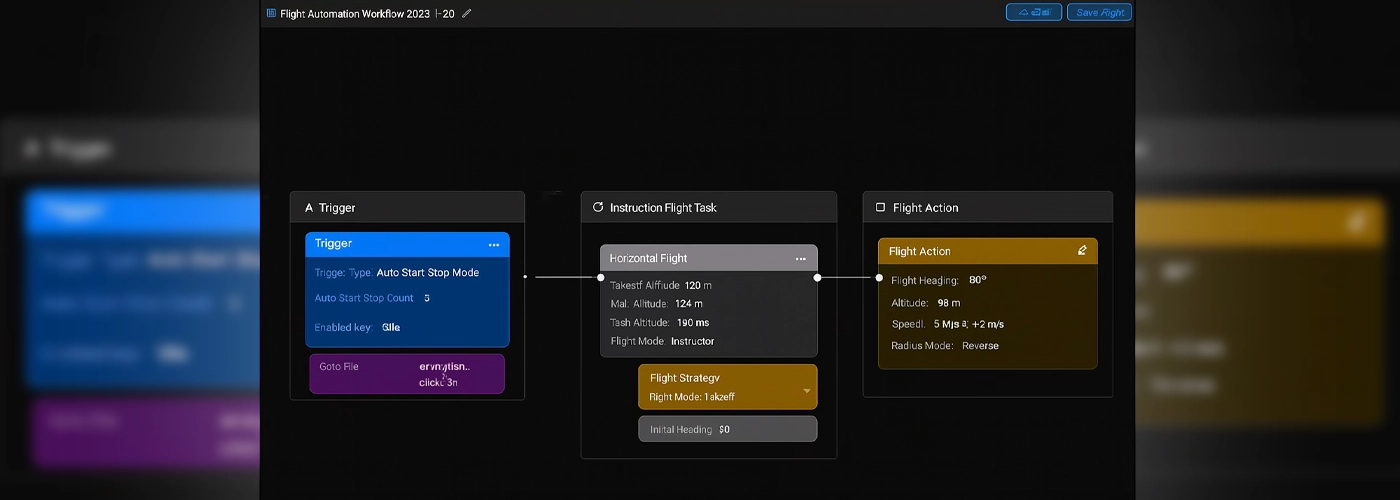Click the 'Flight Automation Workflow 2023' title
Viewport: 1400px width, 500px height.
(355, 13)
